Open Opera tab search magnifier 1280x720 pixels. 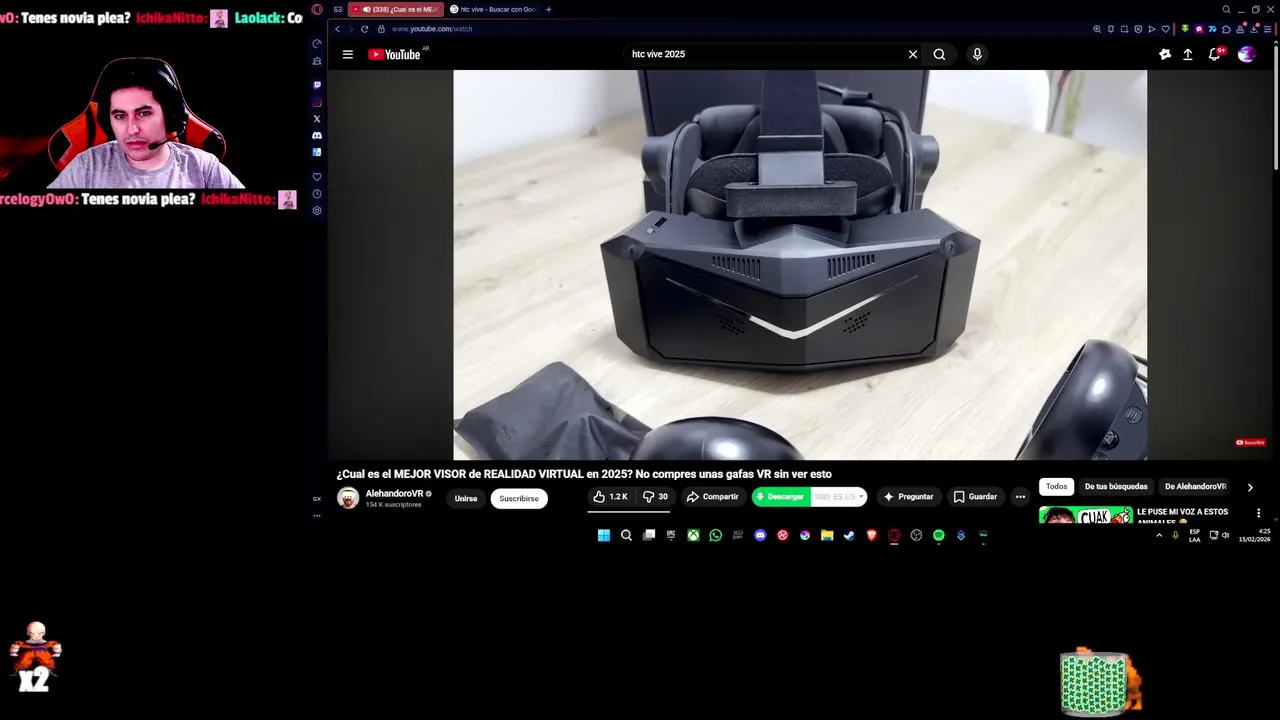tap(1226, 9)
